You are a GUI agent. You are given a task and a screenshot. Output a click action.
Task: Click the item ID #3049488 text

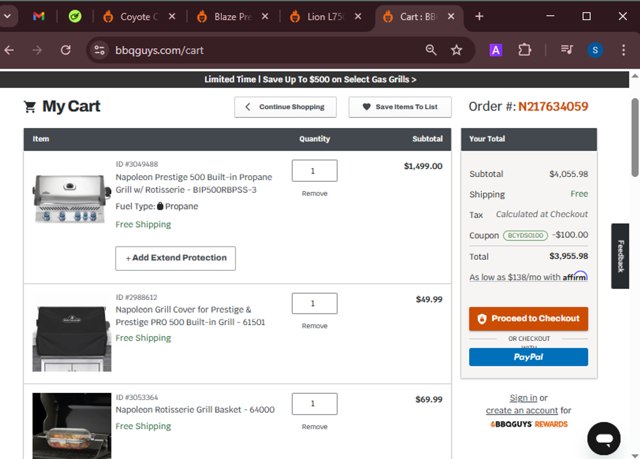point(137,164)
